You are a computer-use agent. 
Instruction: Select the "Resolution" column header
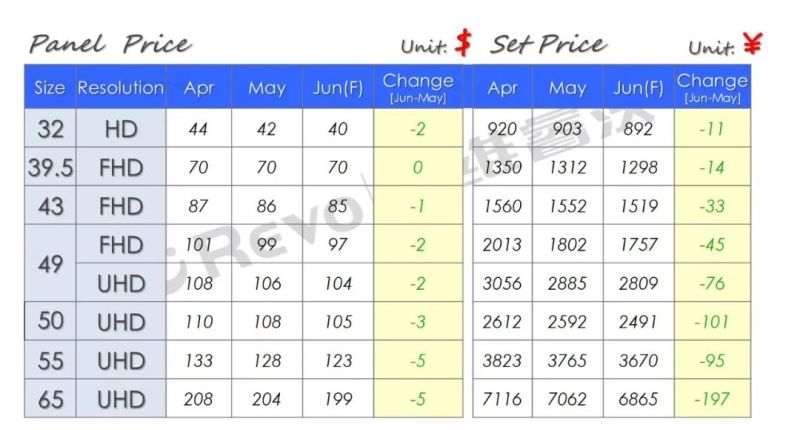click(121, 88)
